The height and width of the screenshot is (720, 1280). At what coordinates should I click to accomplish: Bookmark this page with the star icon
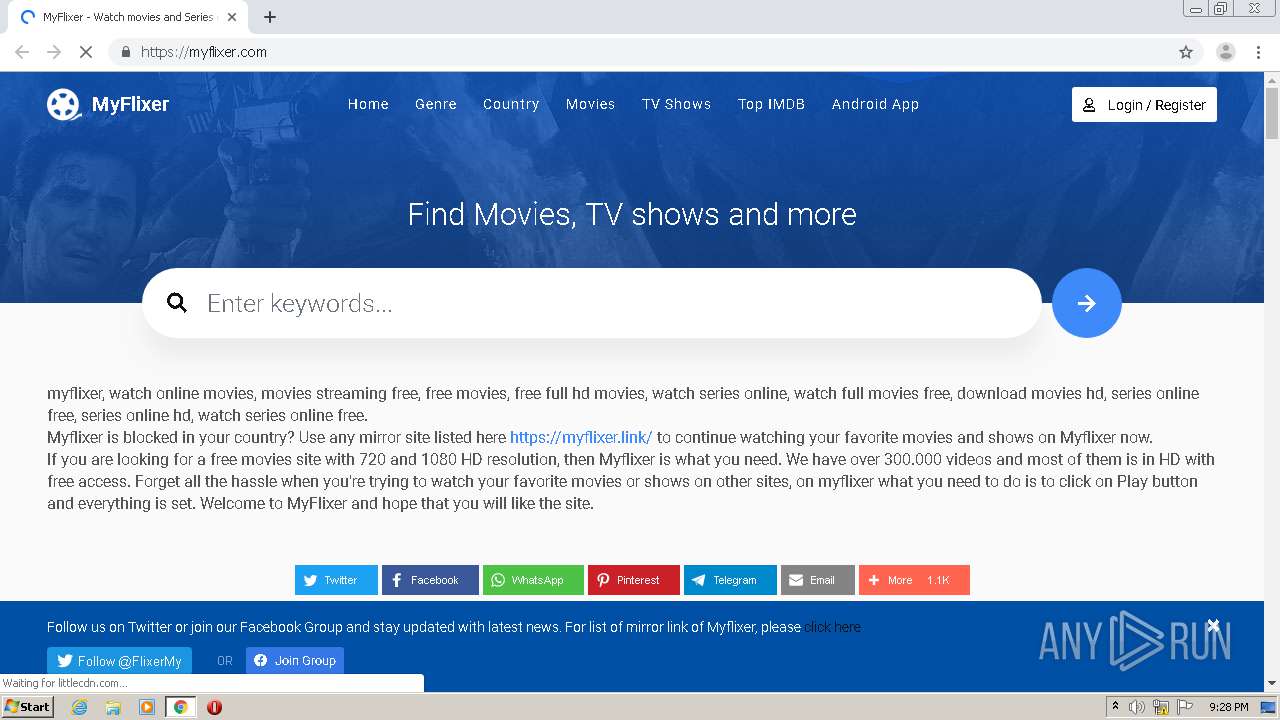coord(1186,52)
